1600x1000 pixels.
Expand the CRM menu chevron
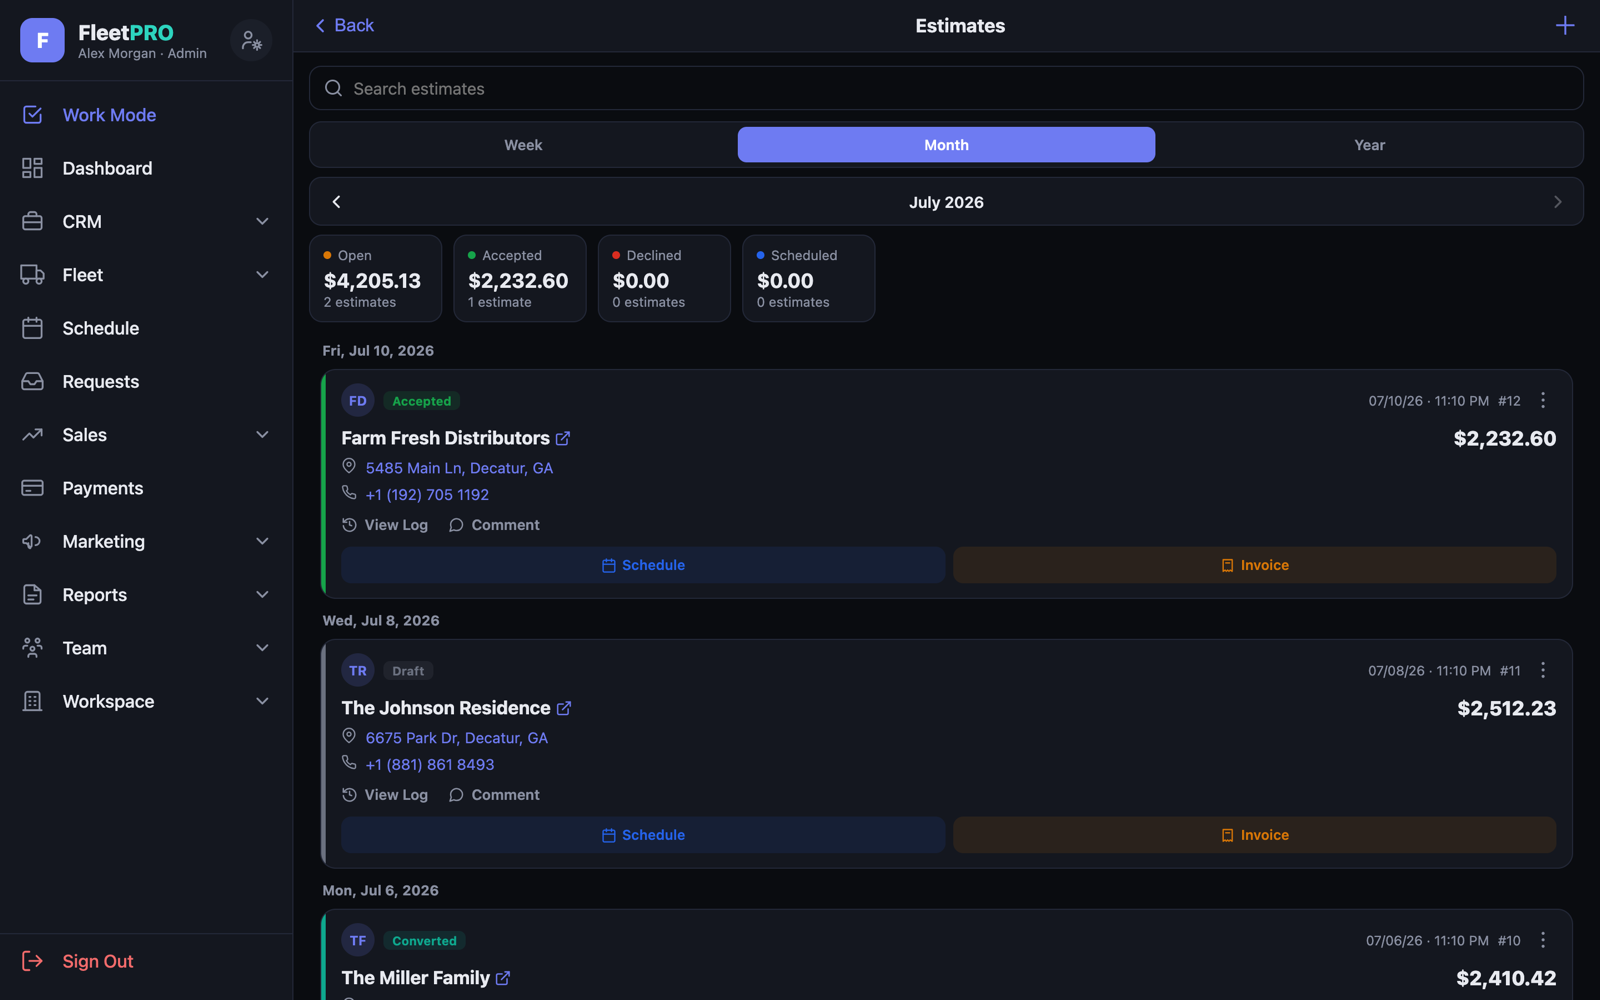click(262, 221)
